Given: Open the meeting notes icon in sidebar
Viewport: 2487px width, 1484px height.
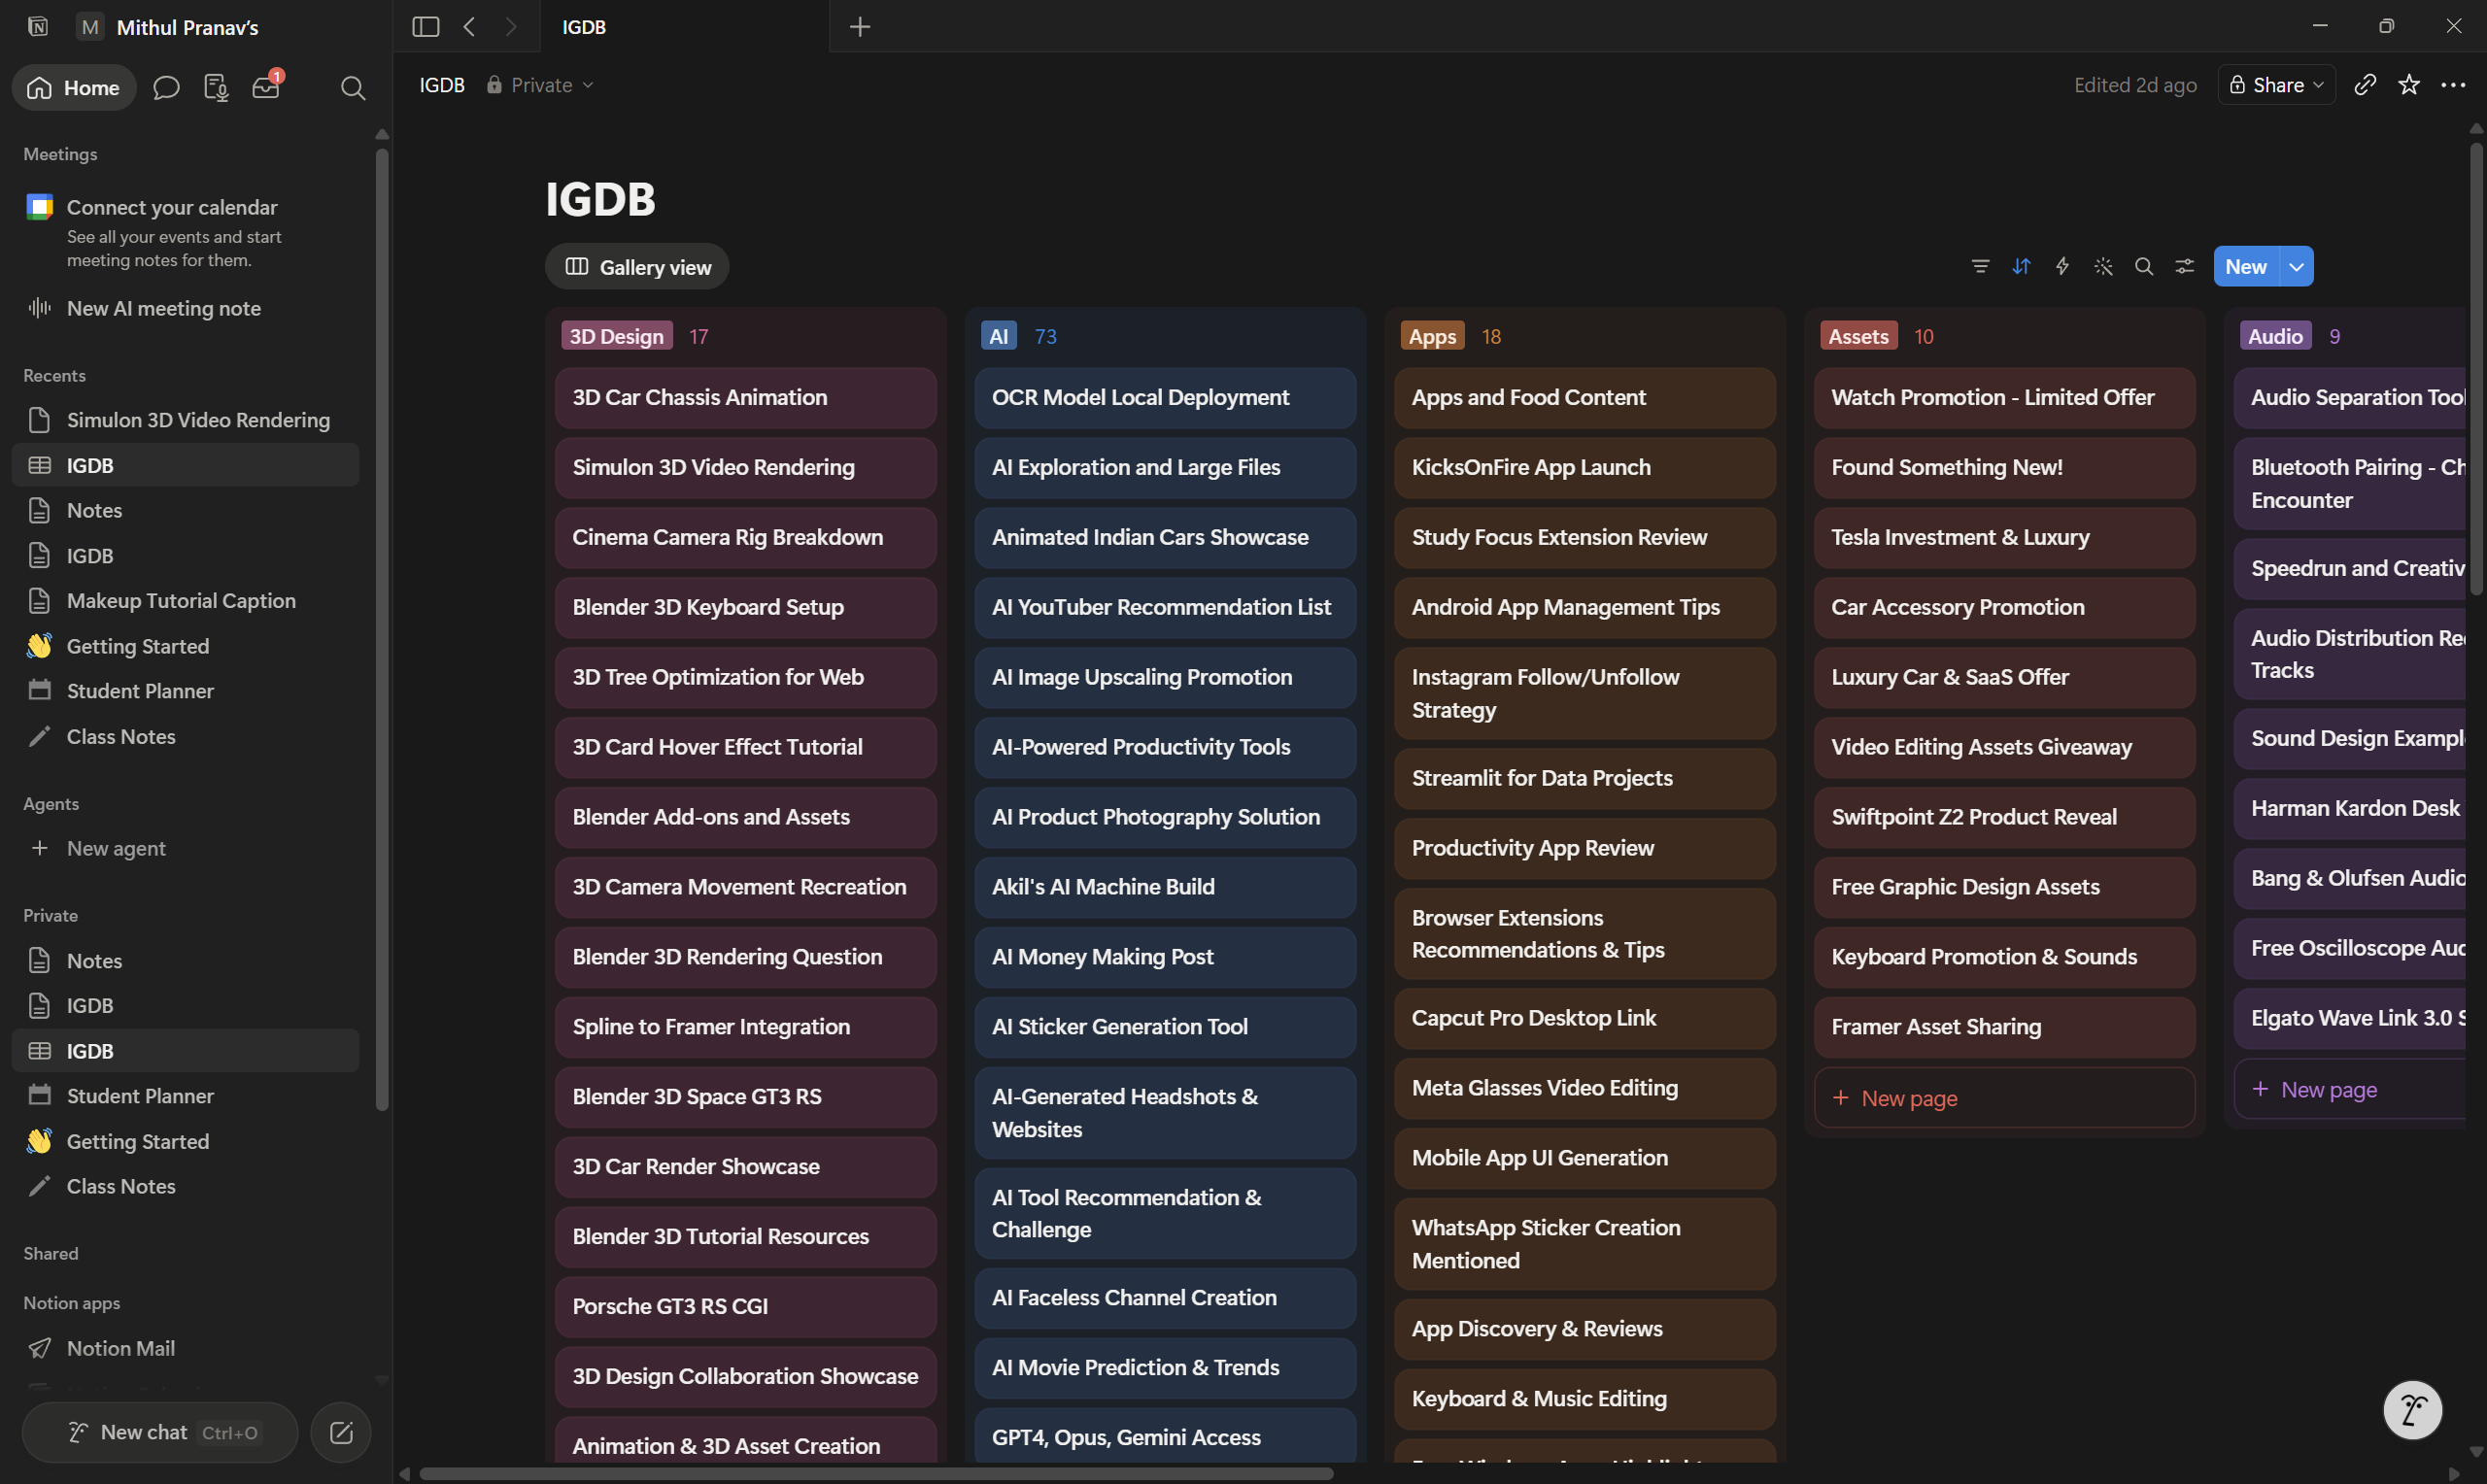Looking at the screenshot, I should (216, 88).
